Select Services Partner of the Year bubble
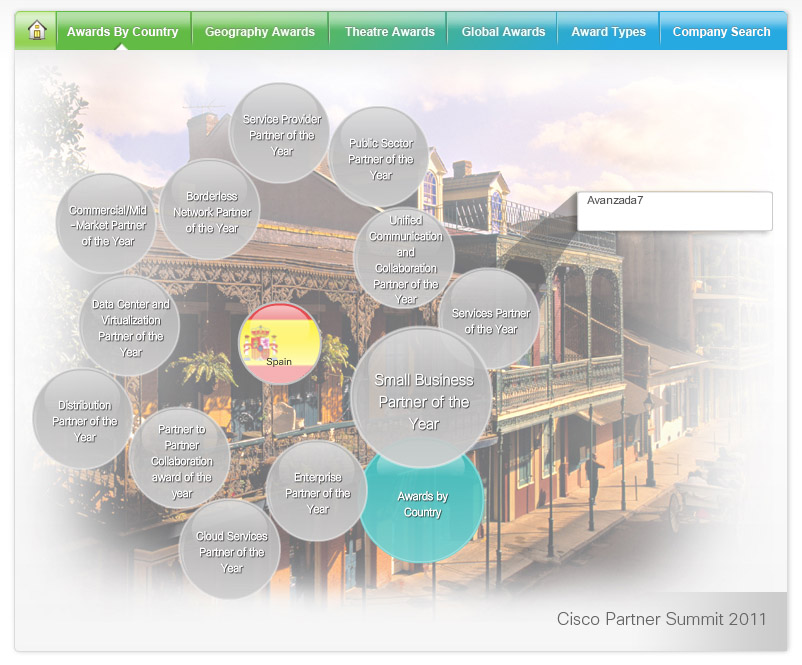 point(490,320)
